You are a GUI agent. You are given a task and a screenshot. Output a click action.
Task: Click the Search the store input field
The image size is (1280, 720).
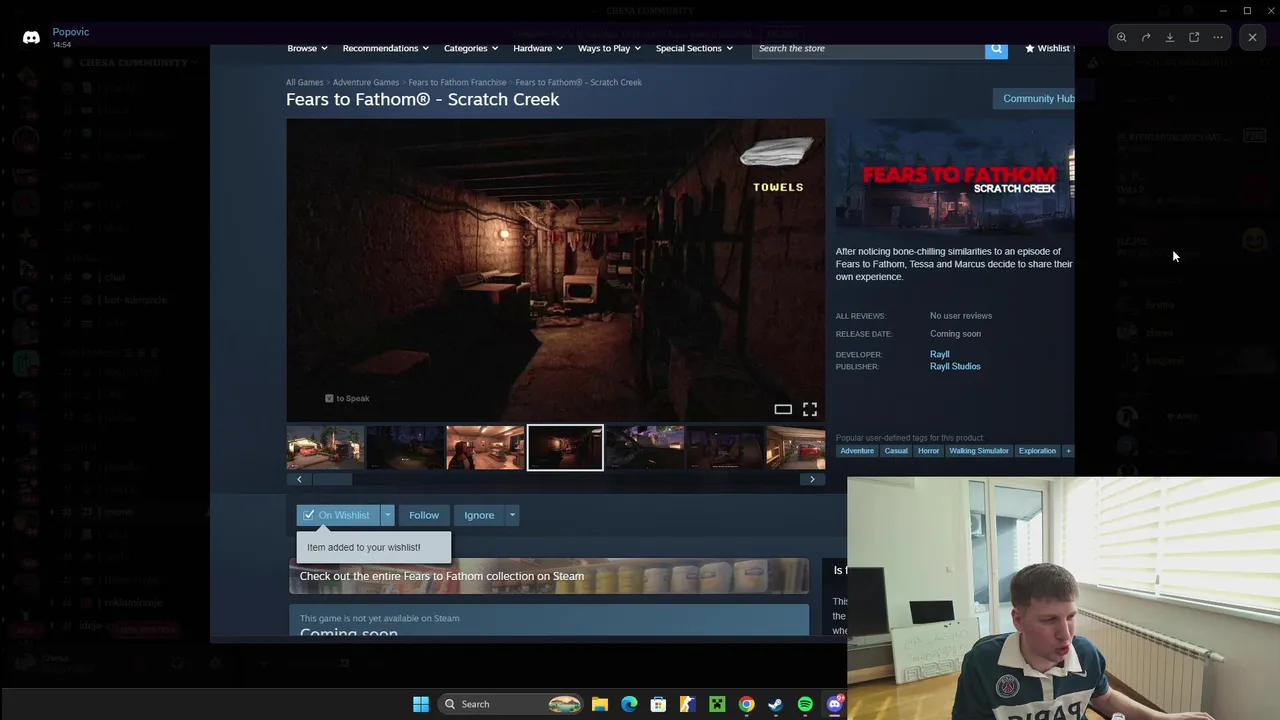point(868,48)
